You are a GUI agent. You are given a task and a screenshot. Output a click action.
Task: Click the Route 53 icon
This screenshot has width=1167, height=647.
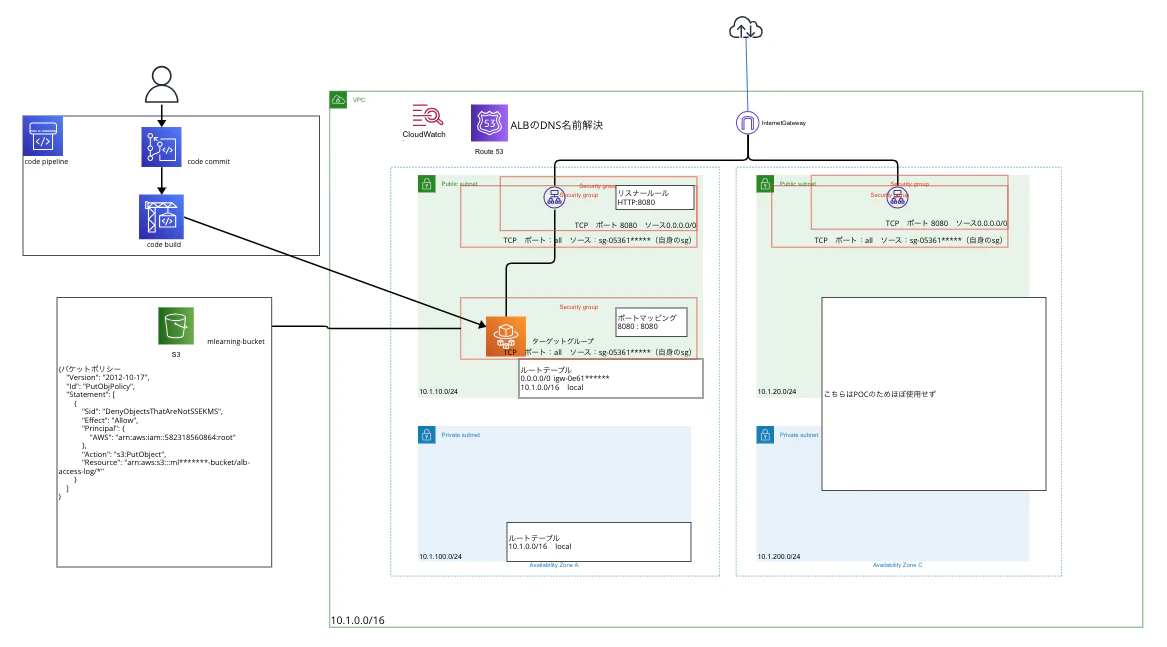coord(489,123)
